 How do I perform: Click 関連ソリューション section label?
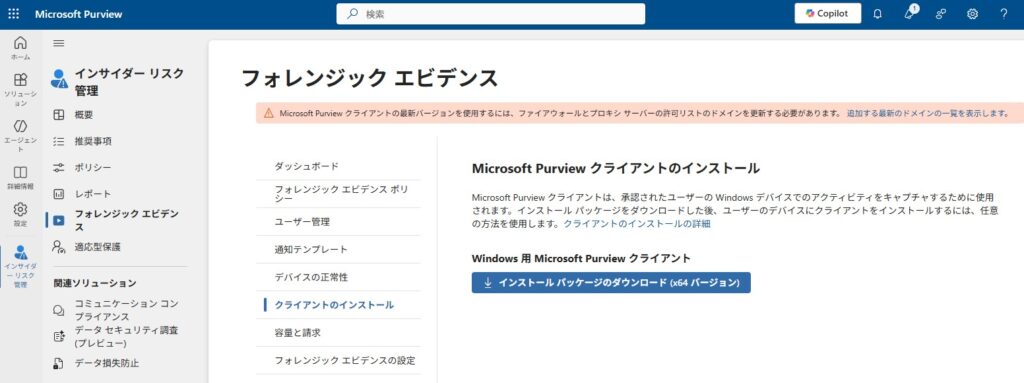pyautogui.click(x=95, y=283)
